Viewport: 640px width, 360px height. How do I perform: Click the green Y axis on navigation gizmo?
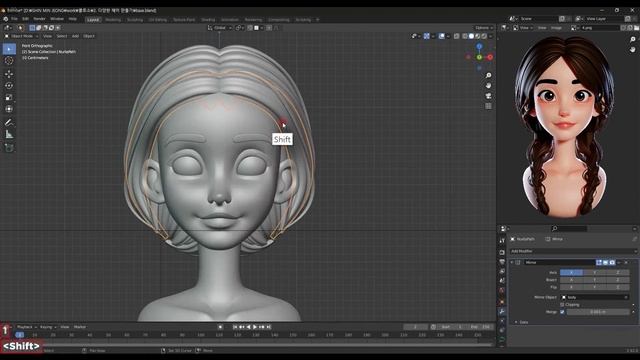point(480,58)
